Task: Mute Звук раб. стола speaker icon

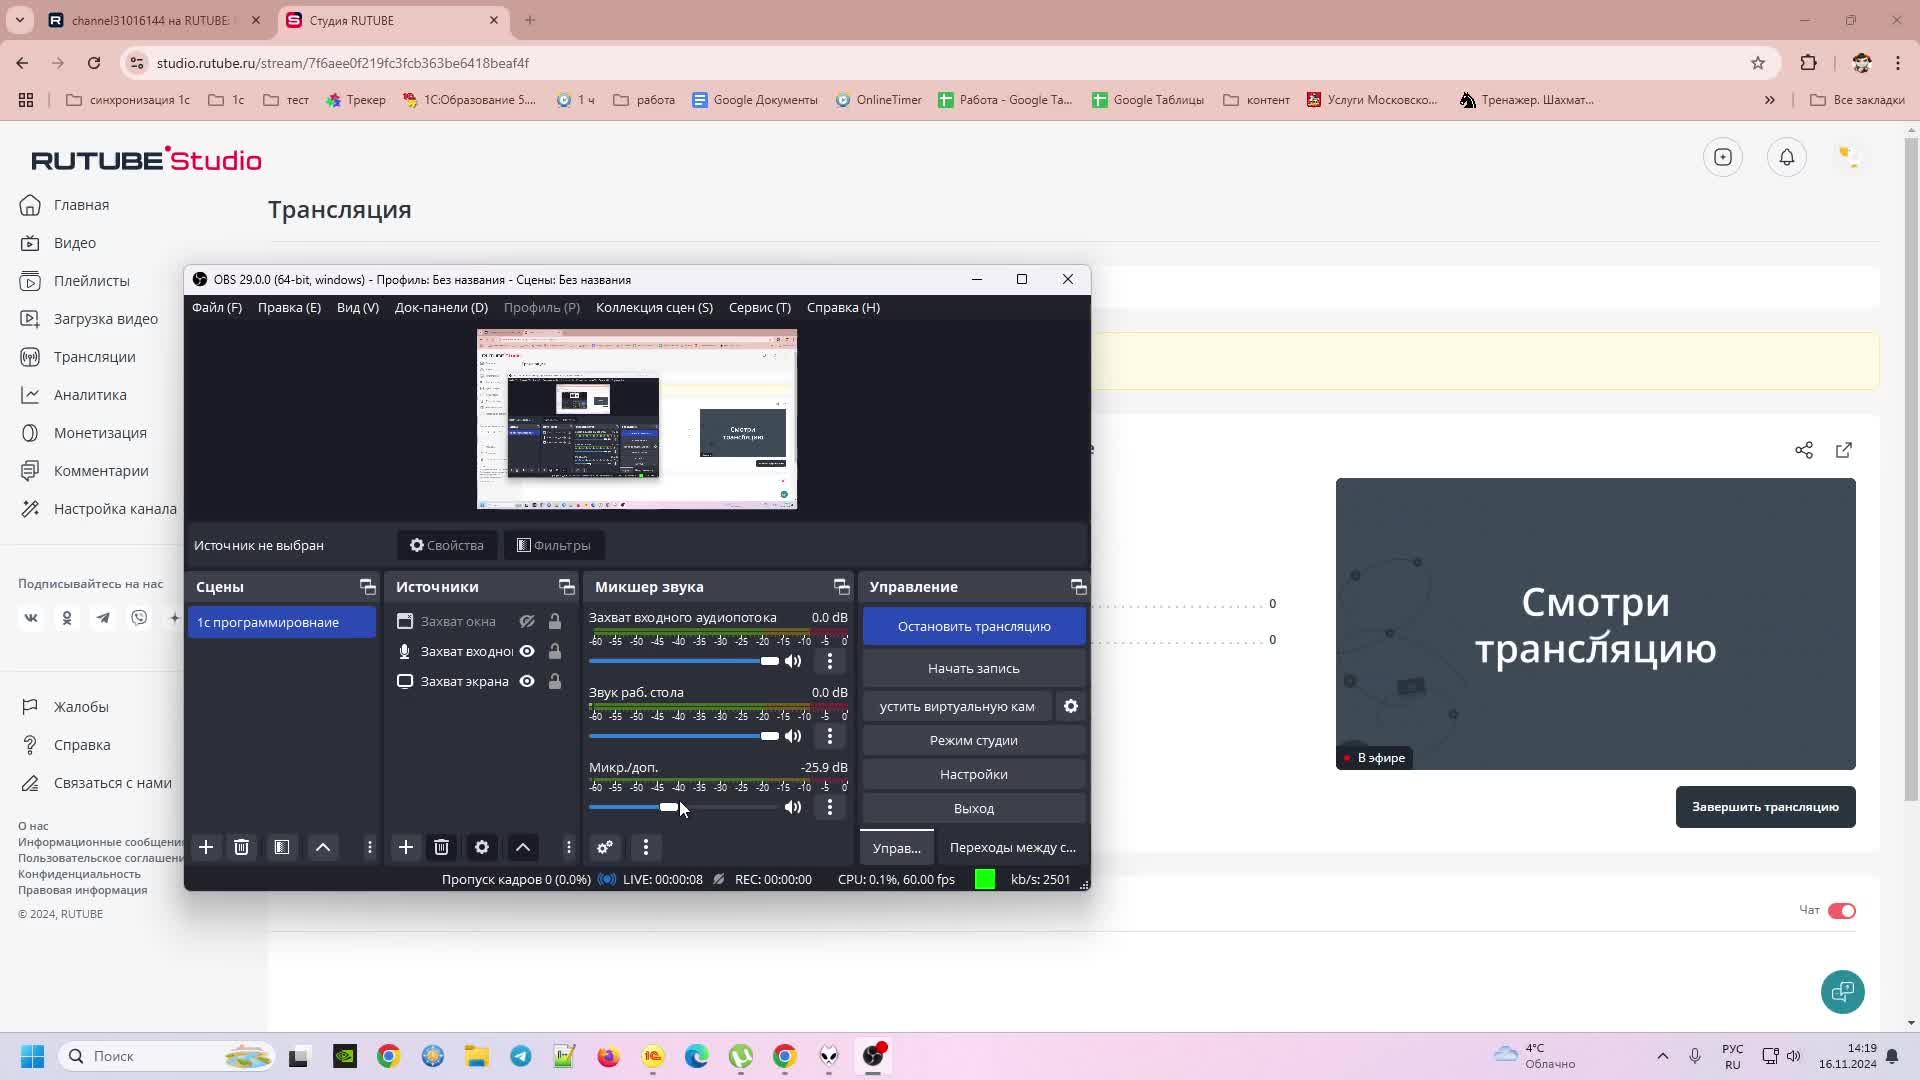Action: tap(793, 736)
